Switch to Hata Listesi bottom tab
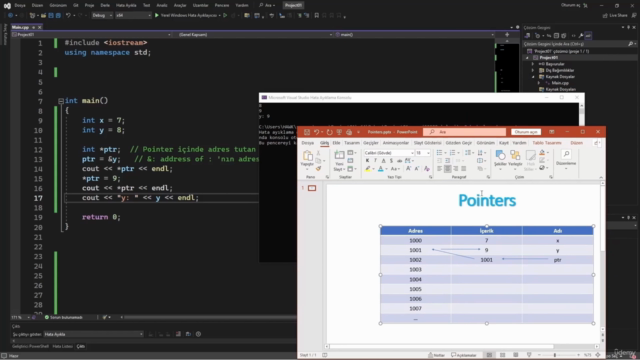This screenshot has height=360, width=640. tap(62, 346)
